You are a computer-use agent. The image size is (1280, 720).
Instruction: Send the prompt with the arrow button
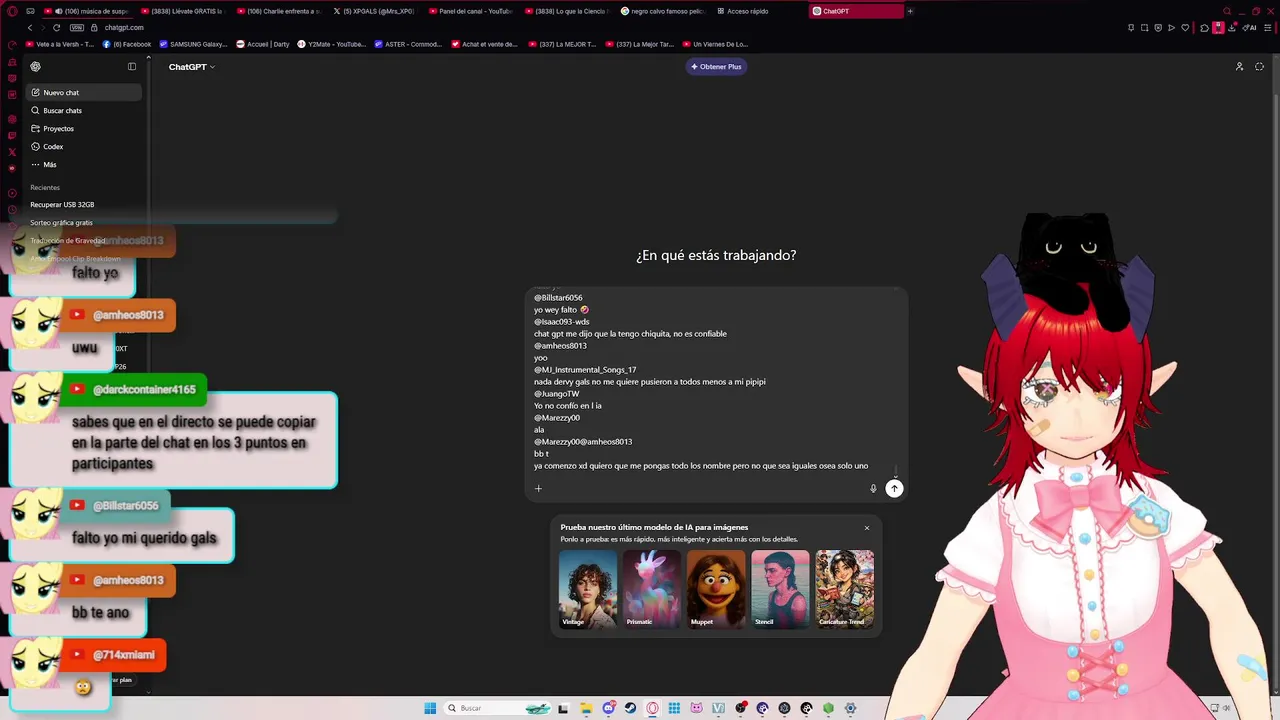pyautogui.click(x=894, y=489)
